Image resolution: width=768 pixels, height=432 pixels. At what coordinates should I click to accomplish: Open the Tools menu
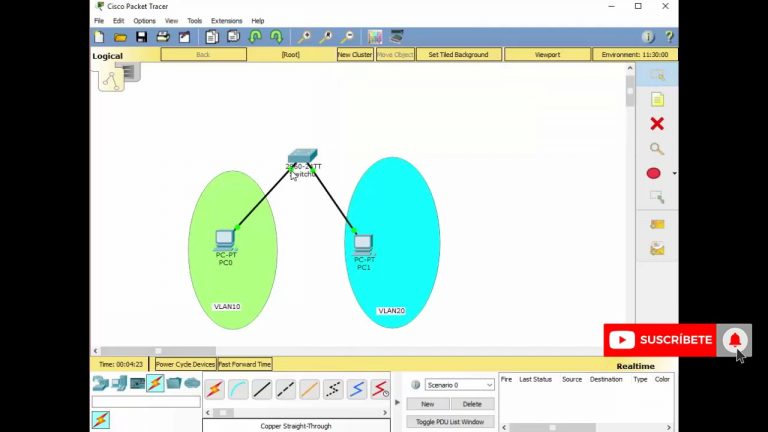point(194,21)
